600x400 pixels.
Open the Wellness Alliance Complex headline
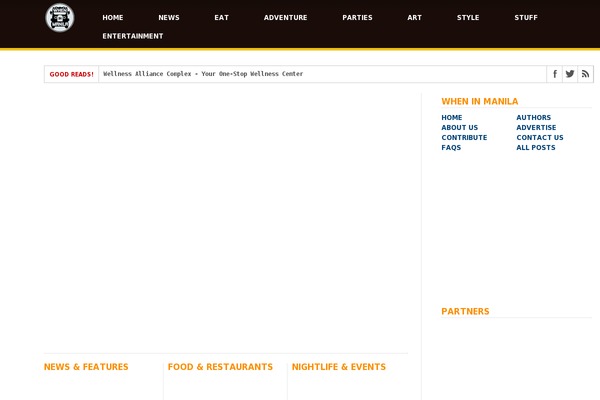click(203, 74)
